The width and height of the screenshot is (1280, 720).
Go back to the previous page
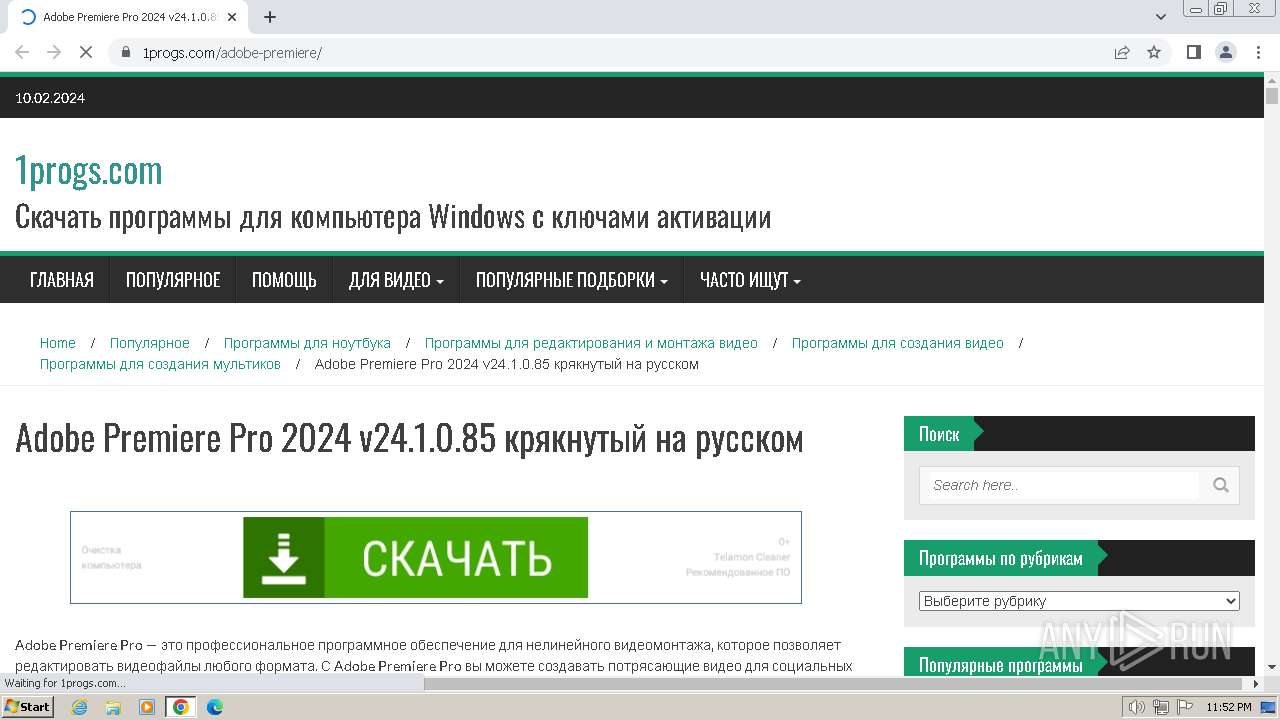click(22, 52)
